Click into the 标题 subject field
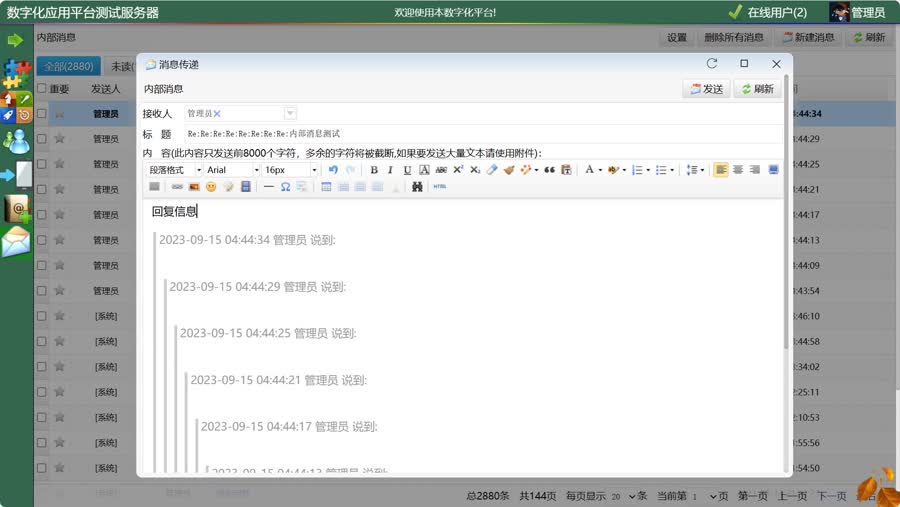 [480, 134]
